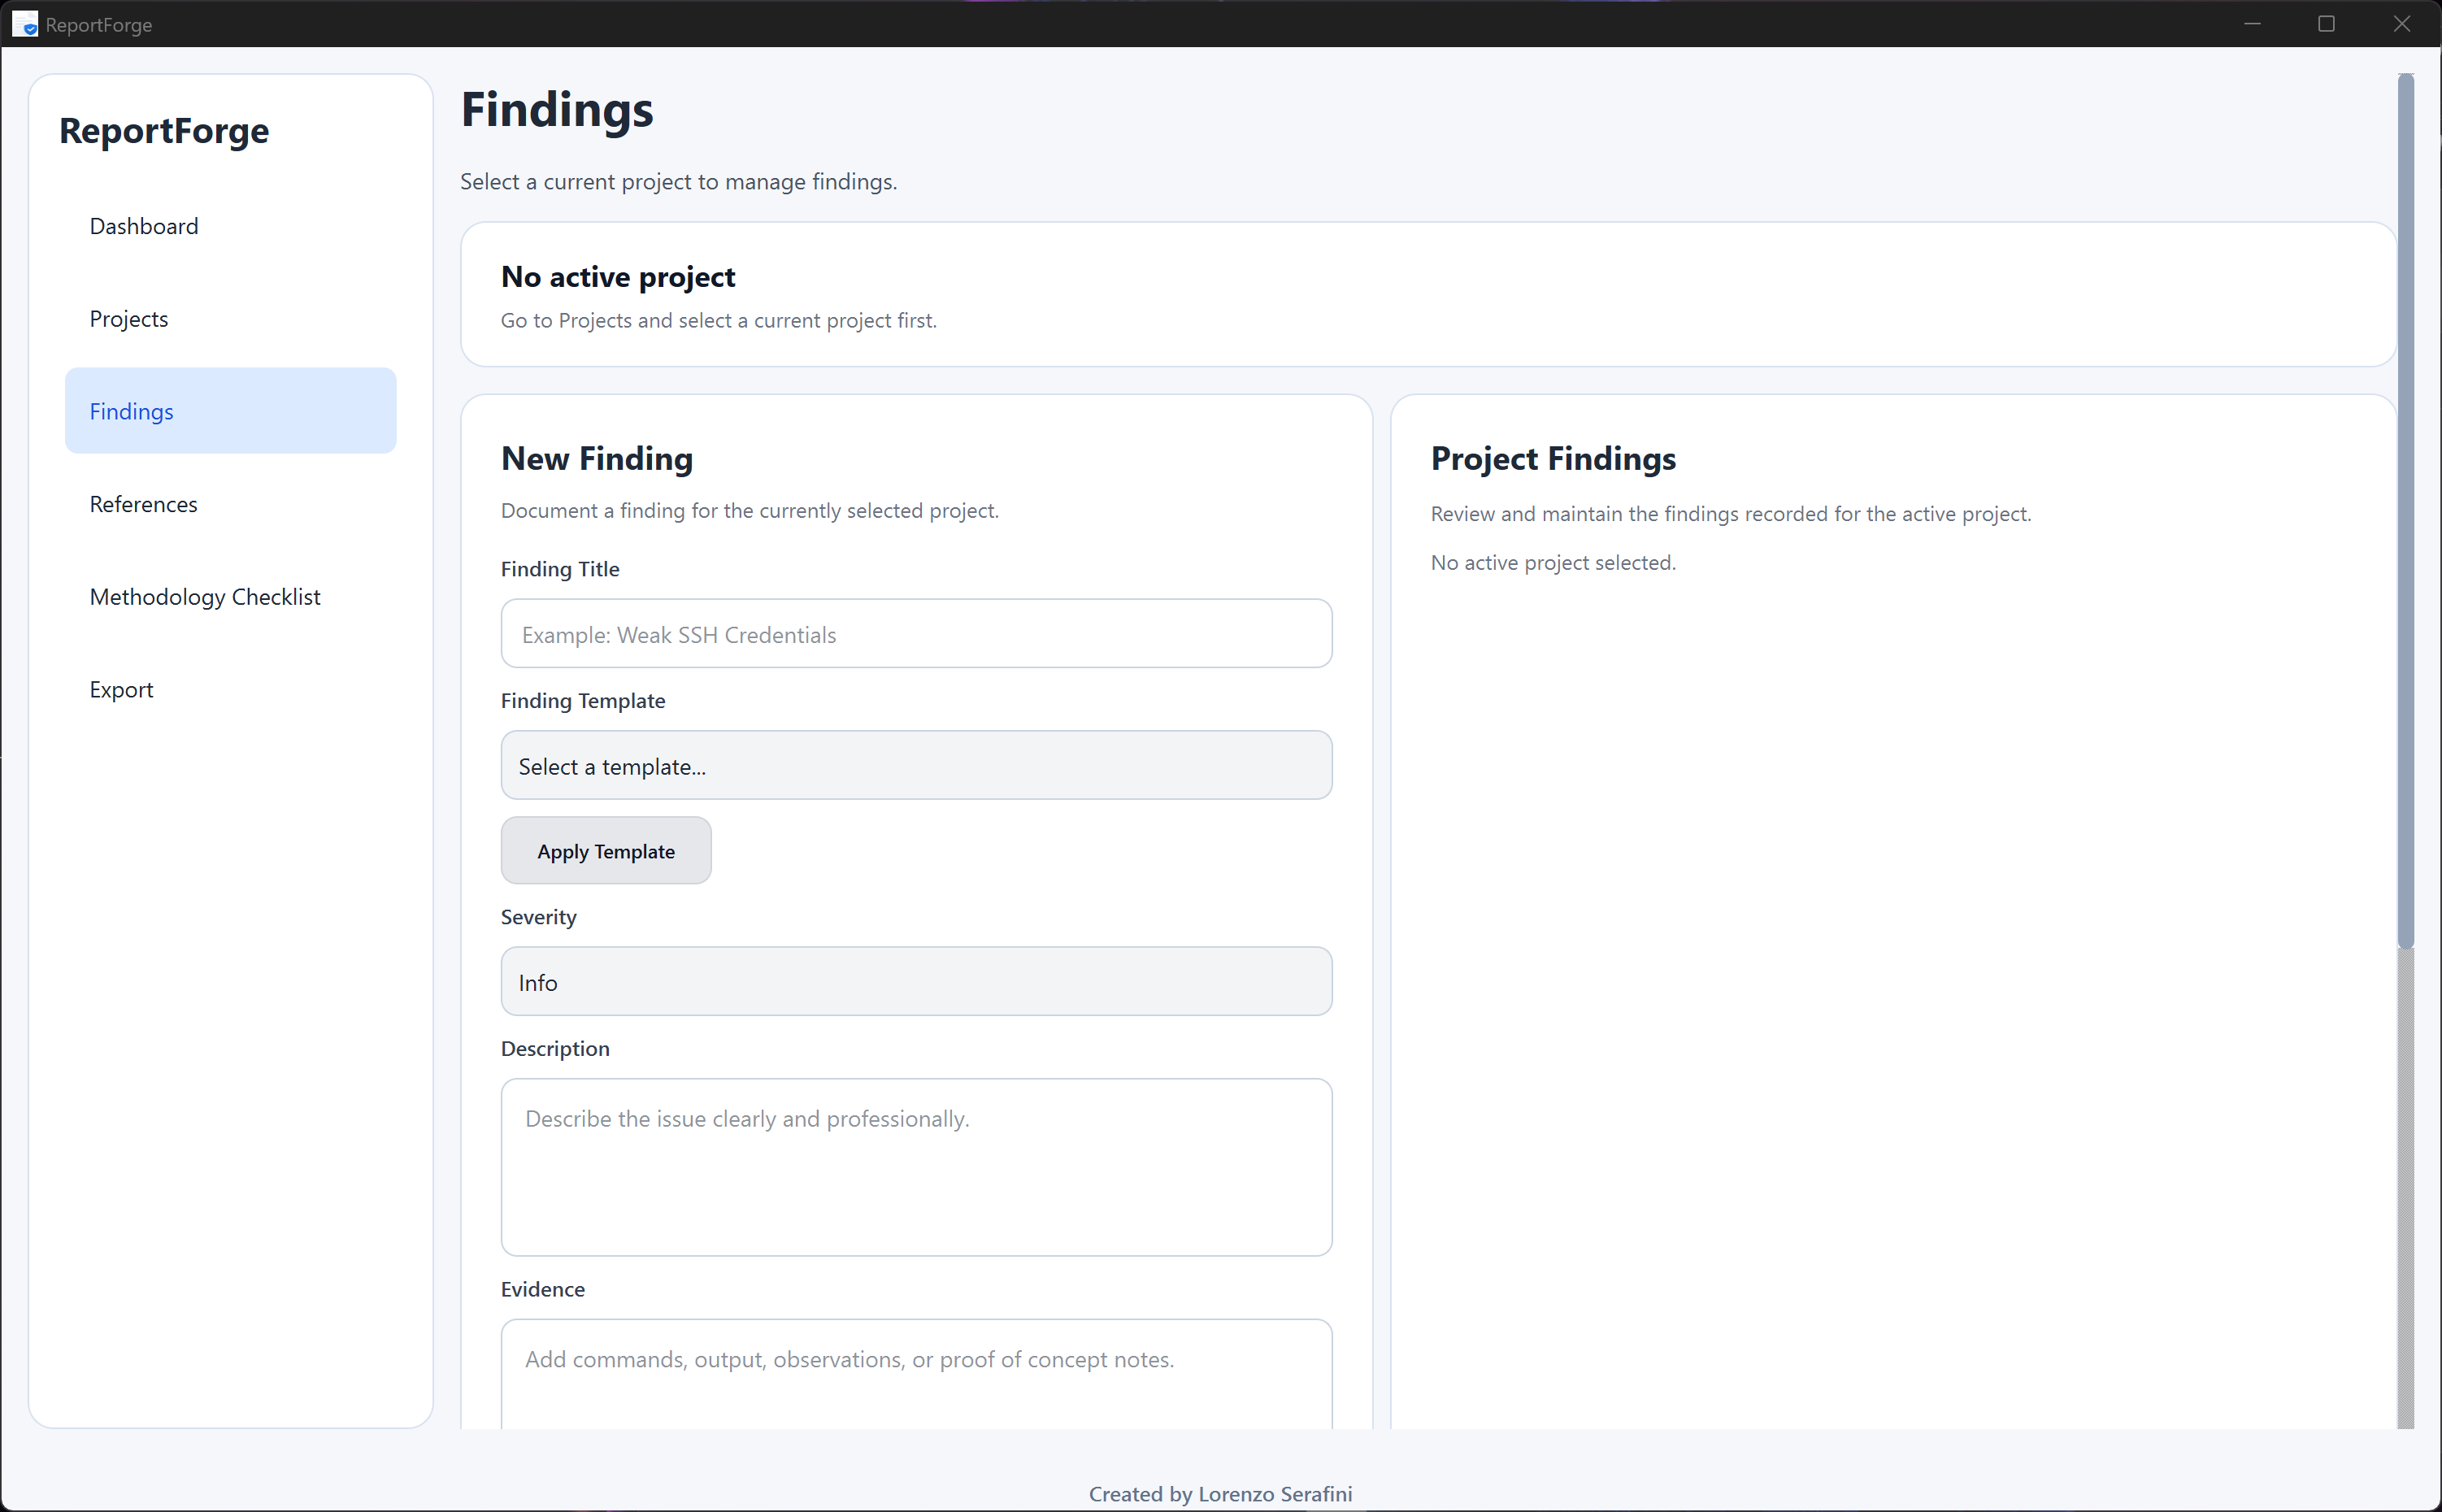This screenshot has height=1512, width=2442.
Task: Maximize the ReportForge window
Action: click(x=2326, y=24)
